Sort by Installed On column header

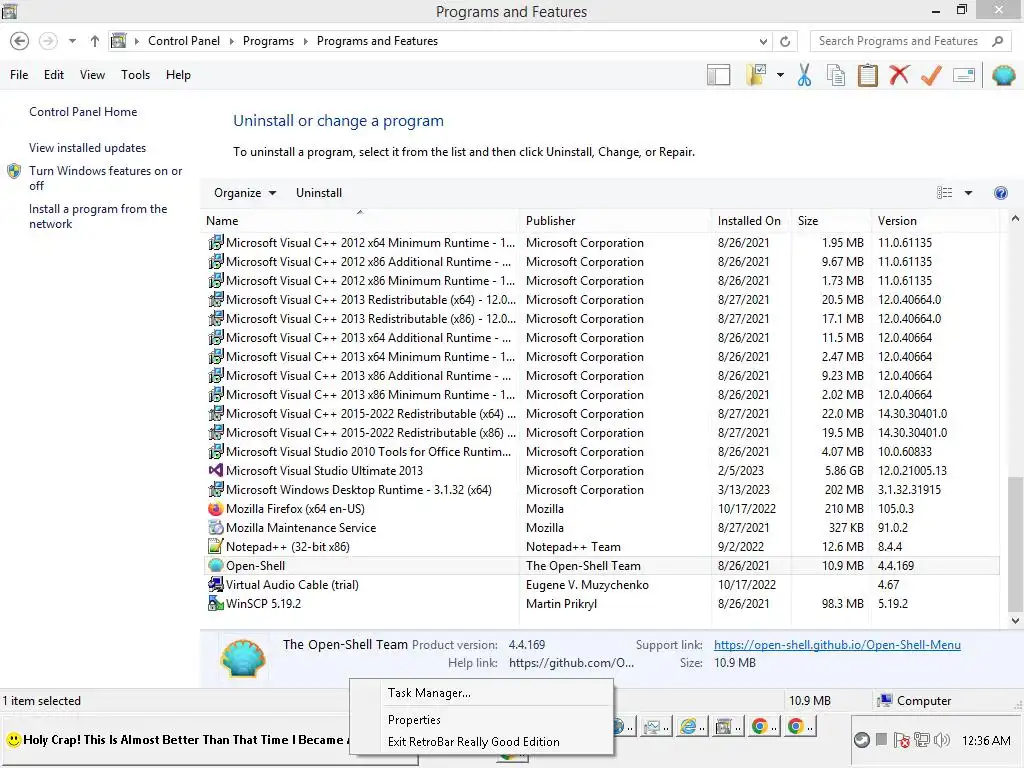pos(749,221)
